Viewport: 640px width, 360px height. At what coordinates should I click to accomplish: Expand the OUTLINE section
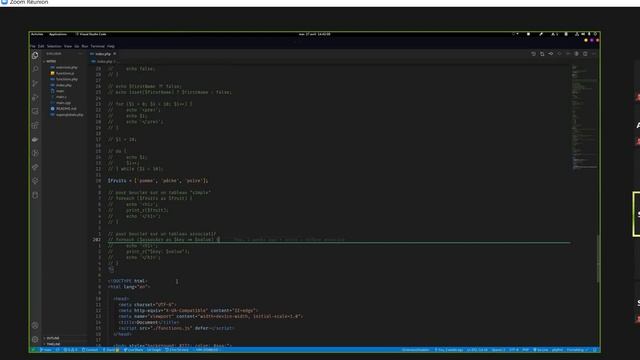[53, 338]
